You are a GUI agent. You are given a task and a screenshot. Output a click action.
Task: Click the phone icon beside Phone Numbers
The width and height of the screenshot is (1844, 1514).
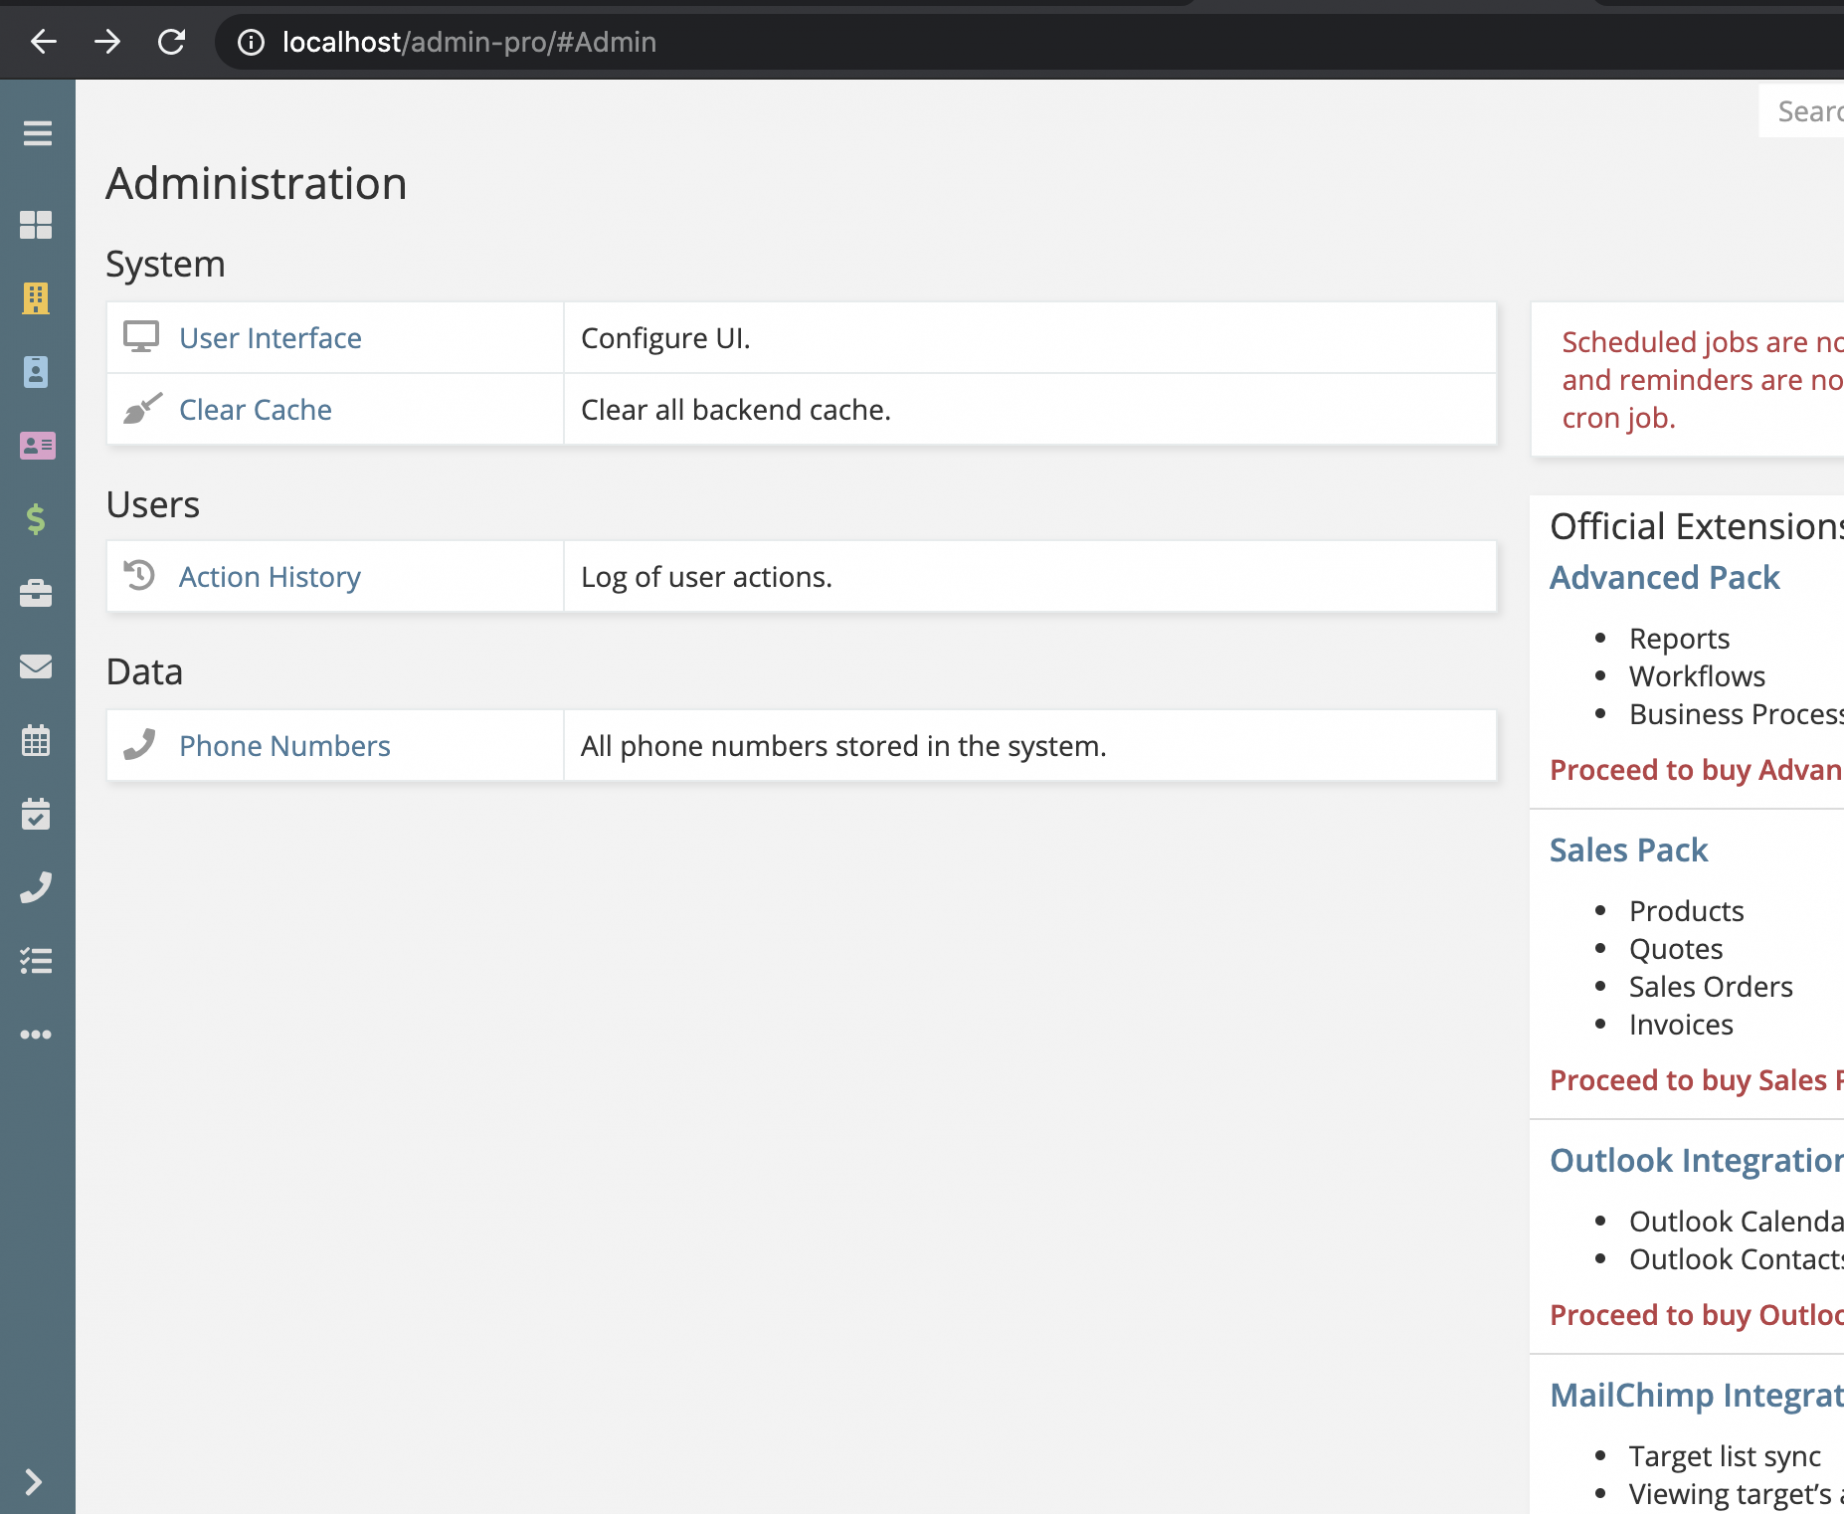(x=139, y=744)
